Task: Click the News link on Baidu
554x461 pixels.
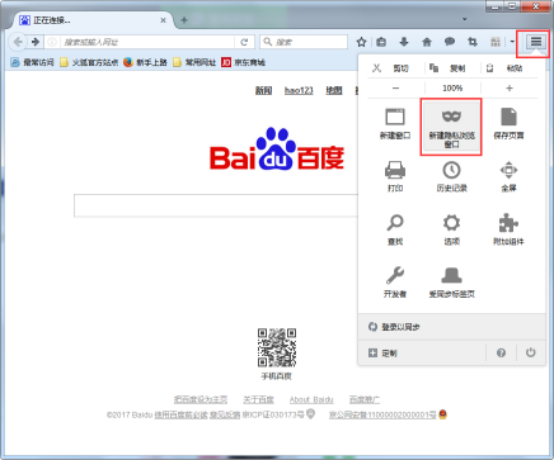Action: [x=264, y=91]
